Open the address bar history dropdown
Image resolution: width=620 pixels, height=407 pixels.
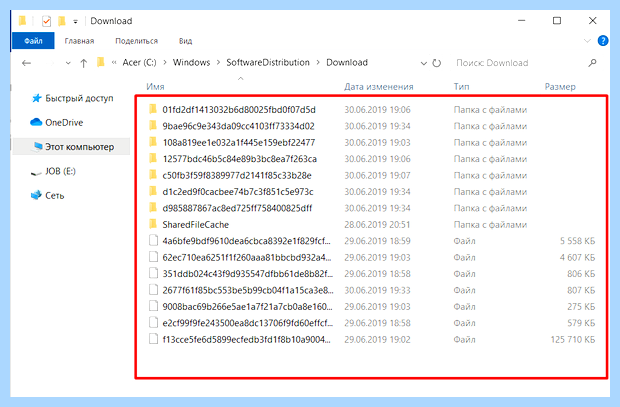tap(423, 63)
